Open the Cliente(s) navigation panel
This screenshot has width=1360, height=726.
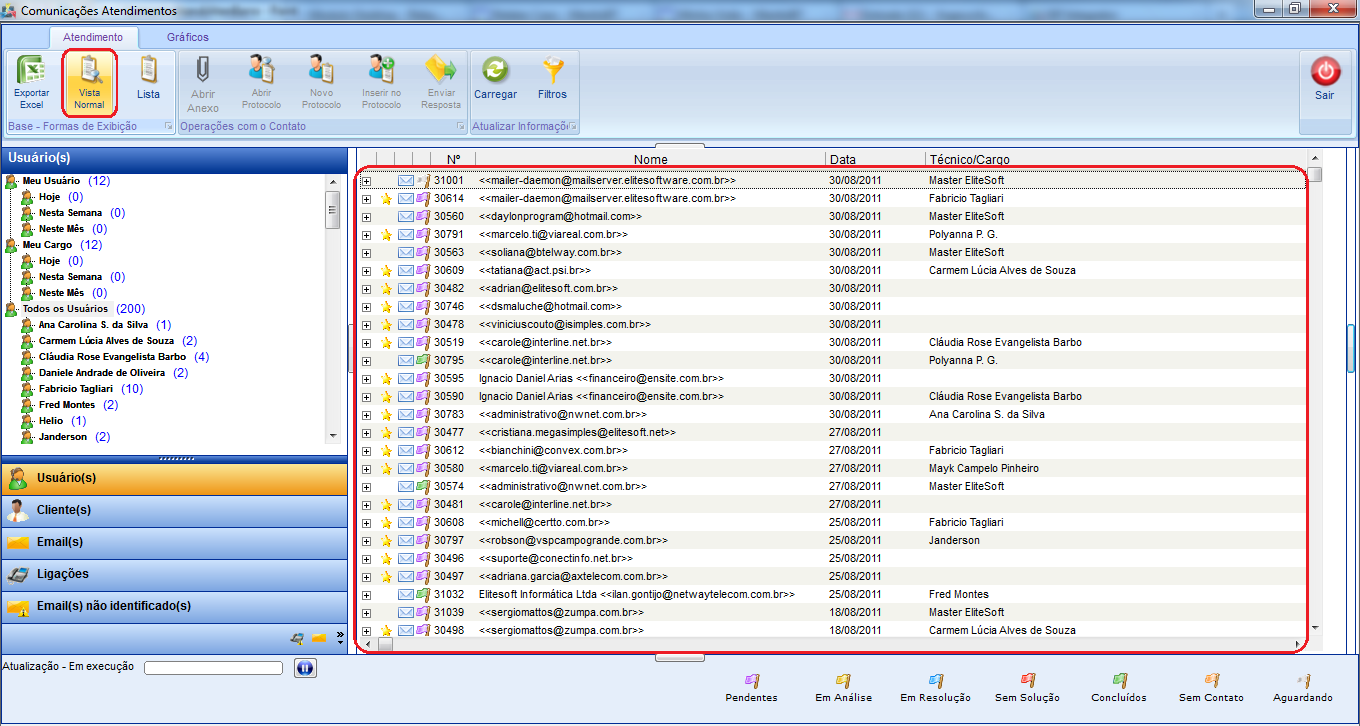(x=64, y=510)
